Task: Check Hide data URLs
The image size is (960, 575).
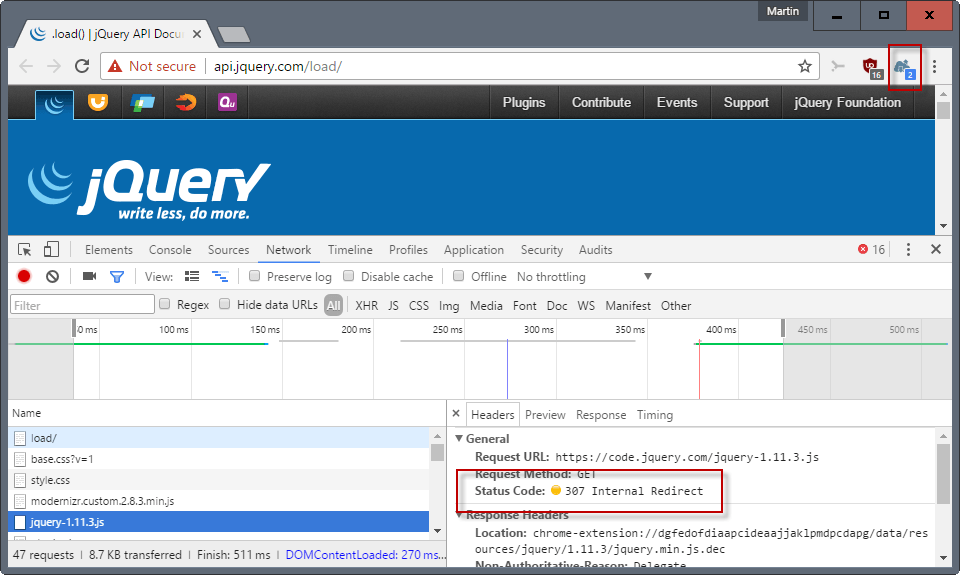Action: click(225, 304)
